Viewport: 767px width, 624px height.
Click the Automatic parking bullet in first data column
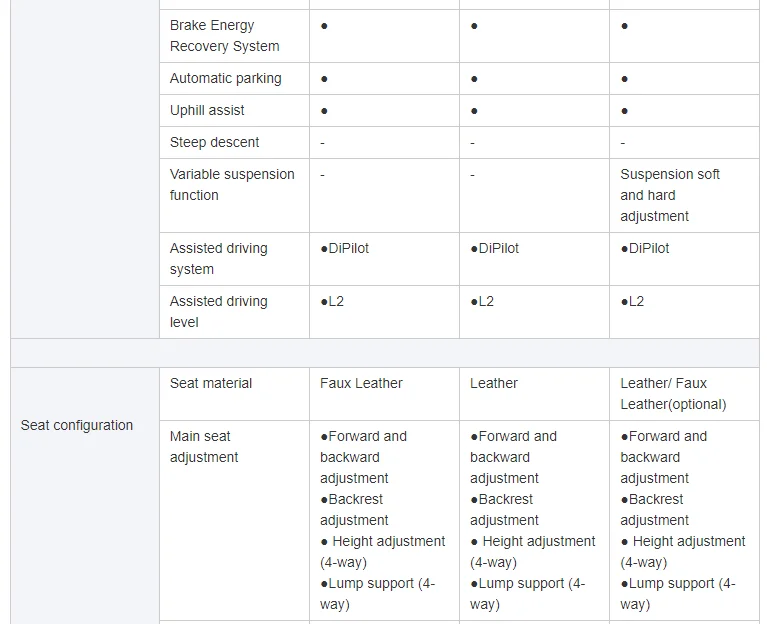pyautogui.click(x=324, y=78)
